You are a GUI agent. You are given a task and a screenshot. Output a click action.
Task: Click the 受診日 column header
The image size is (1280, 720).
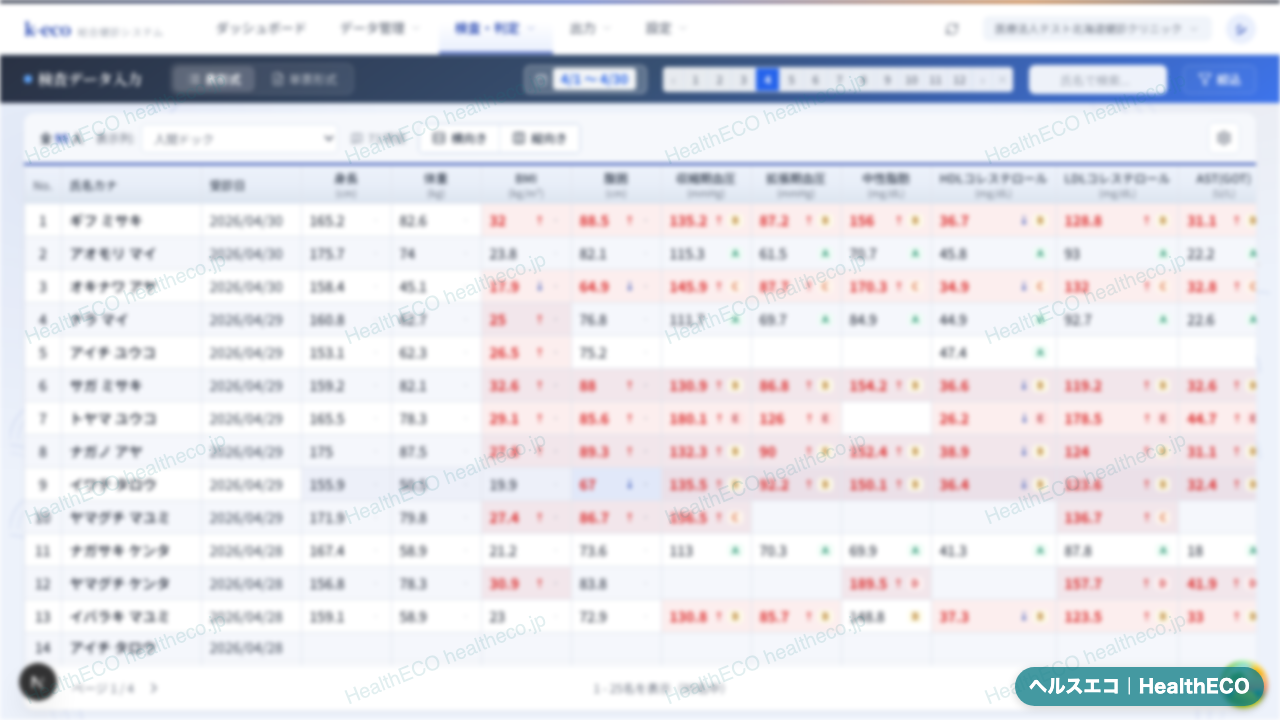pyautogui.click(x=250, y=186)
